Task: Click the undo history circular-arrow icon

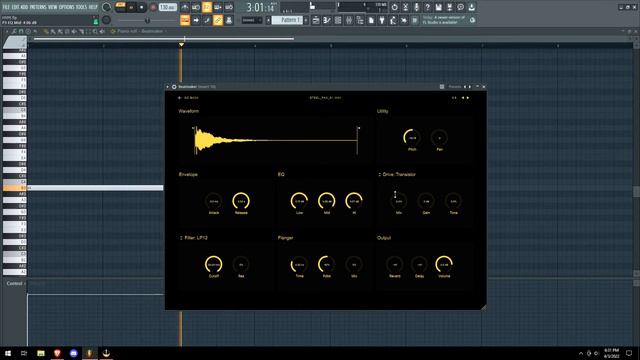Action: pyautogui.click(x=394, y=7)
